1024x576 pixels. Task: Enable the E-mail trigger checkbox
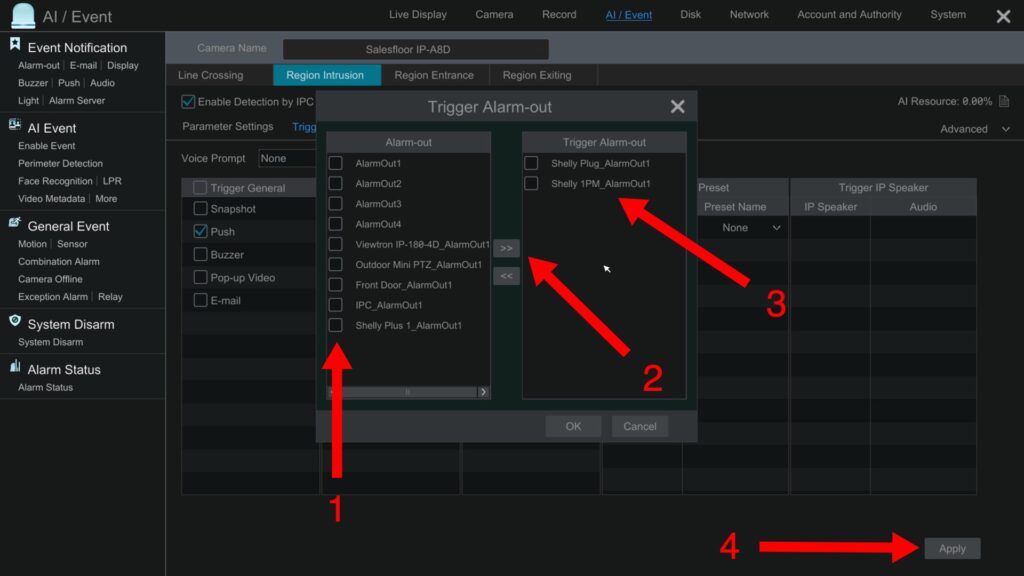click(200, 300)
